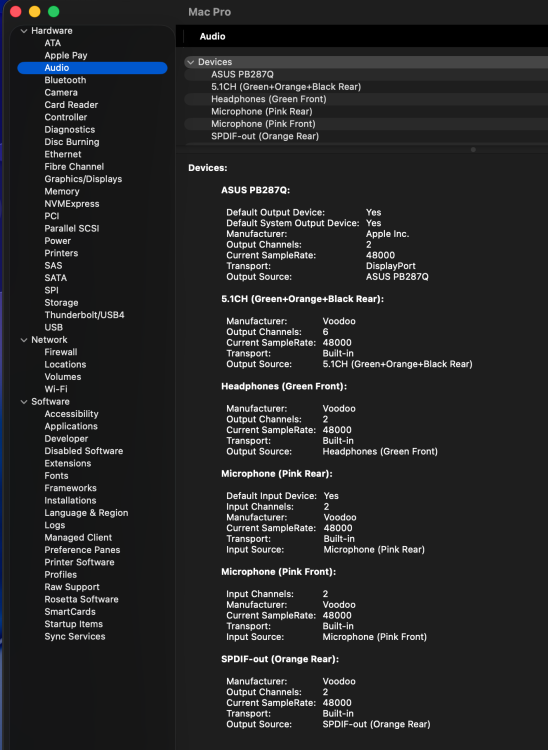Select Developer under Software
The image size is (548, 750).
[x=66, y=439]
